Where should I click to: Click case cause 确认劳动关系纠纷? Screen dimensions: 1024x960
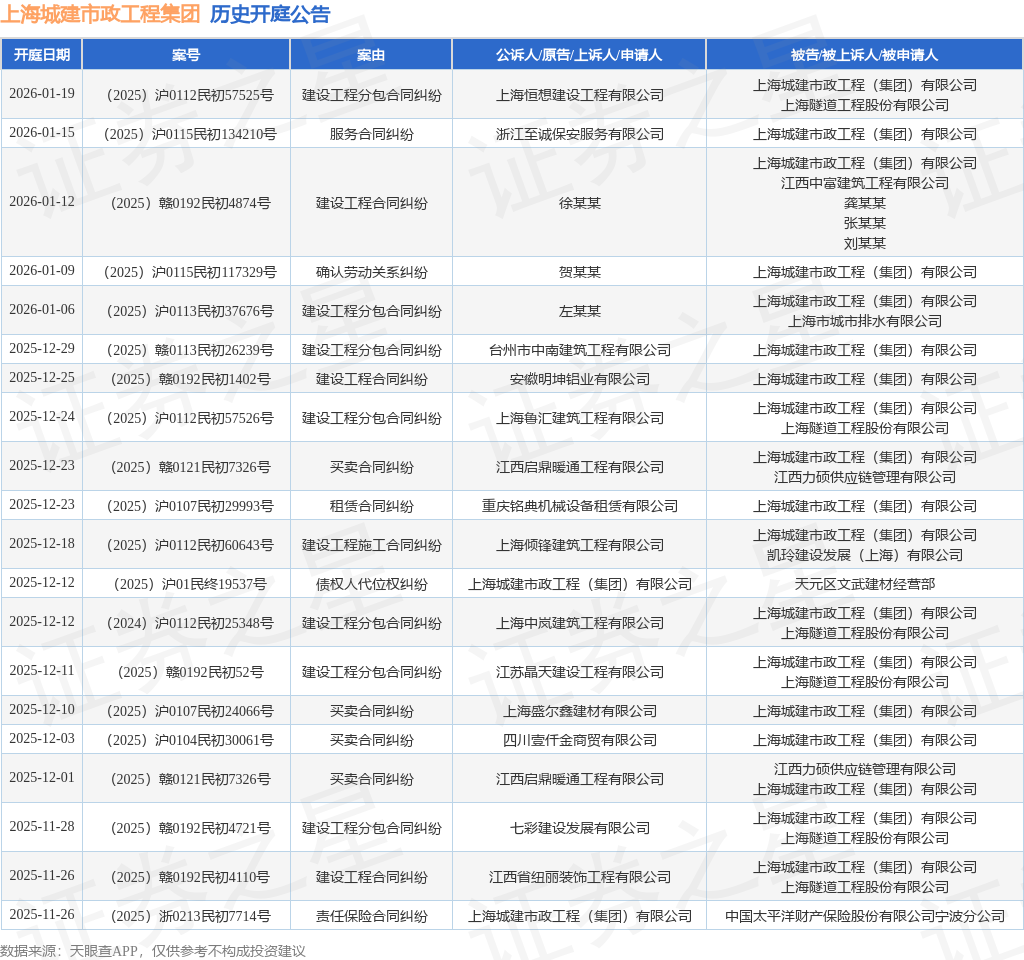(371, 272)
